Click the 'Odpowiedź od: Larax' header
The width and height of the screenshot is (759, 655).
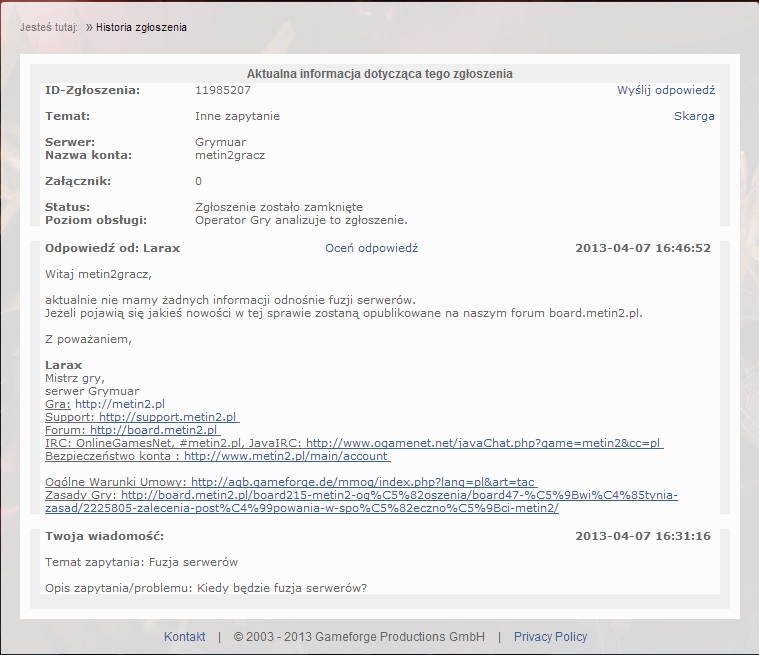pyautogui.click(x=112, y=248)
